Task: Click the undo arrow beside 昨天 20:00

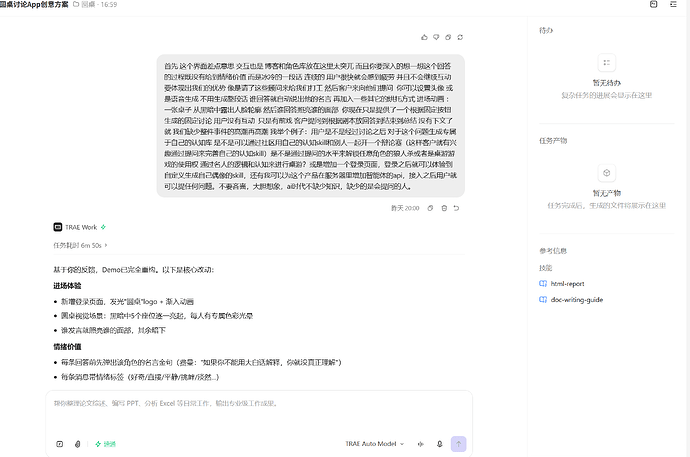Action: coord(456,208)
